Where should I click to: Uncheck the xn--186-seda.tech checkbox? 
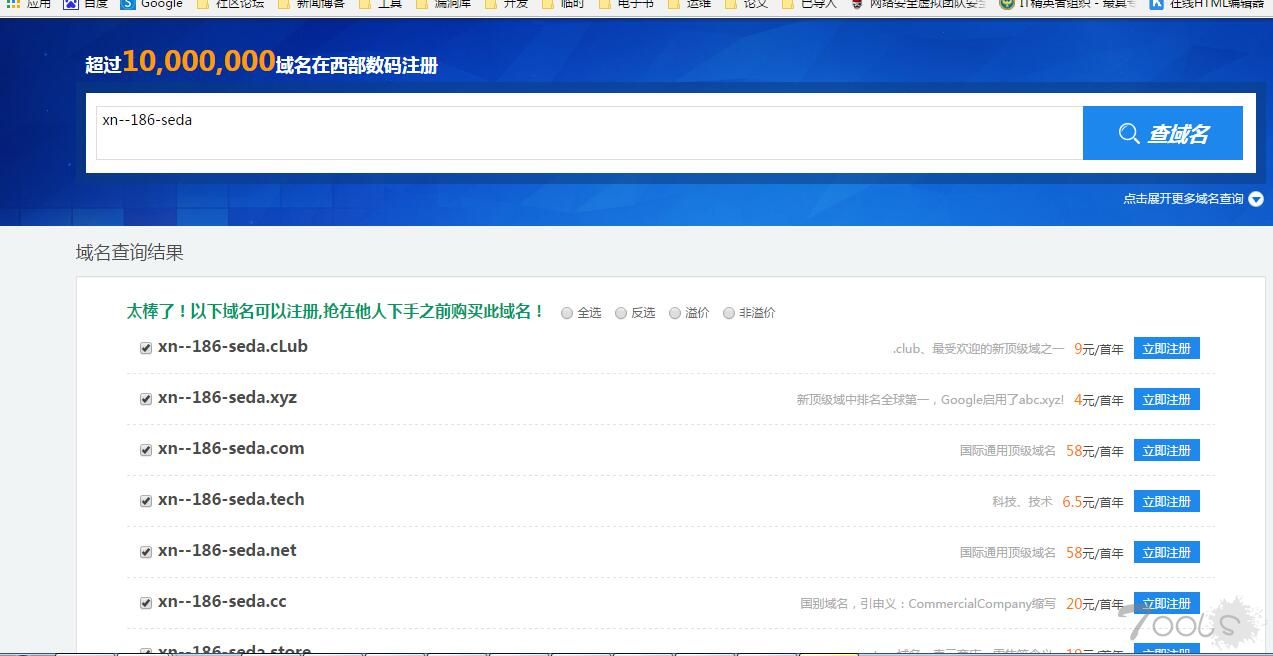point(146,501)
